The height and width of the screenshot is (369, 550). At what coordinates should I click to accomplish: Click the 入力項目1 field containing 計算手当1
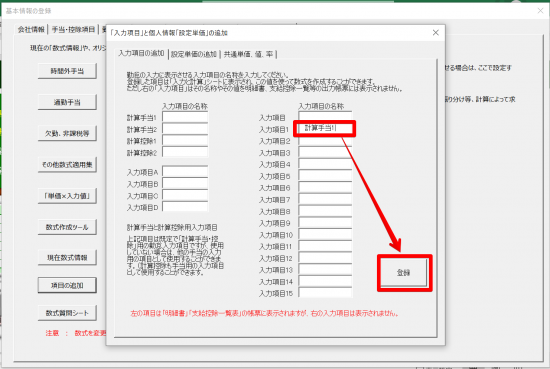tap(325, 128)
